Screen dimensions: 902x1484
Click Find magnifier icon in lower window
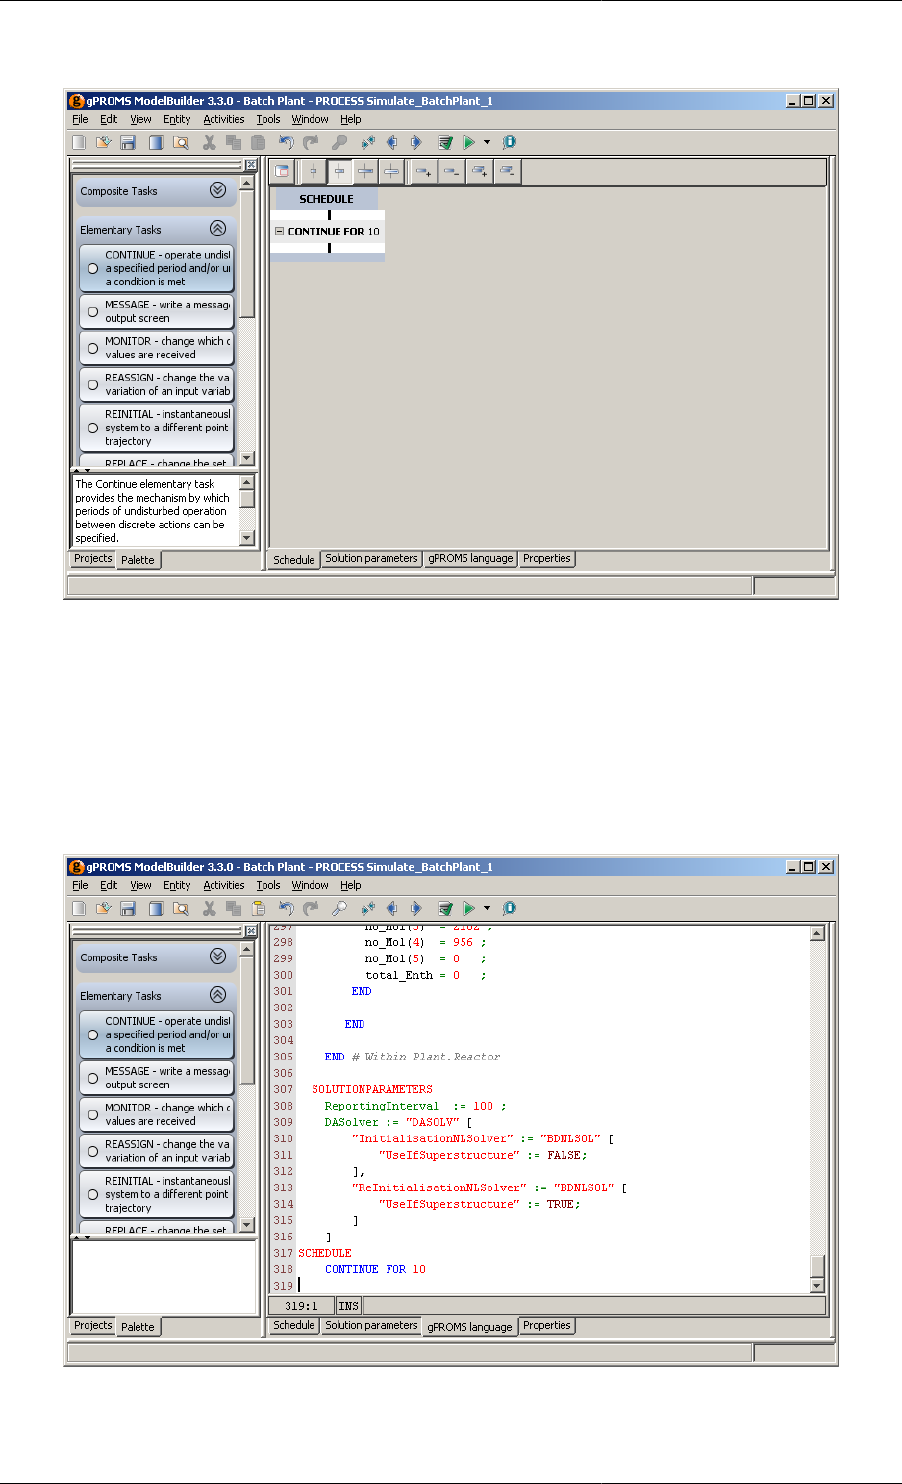pyautogui.click(x=339, y=909)
